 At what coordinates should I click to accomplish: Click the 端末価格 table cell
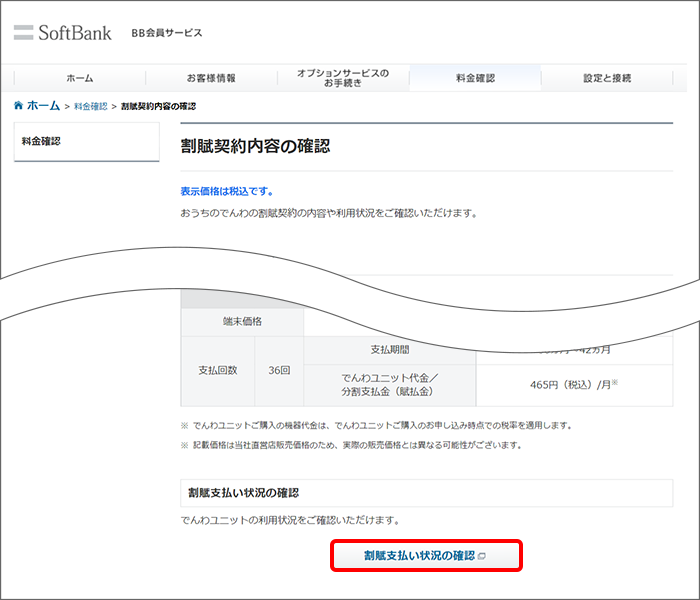coord(242,321)
